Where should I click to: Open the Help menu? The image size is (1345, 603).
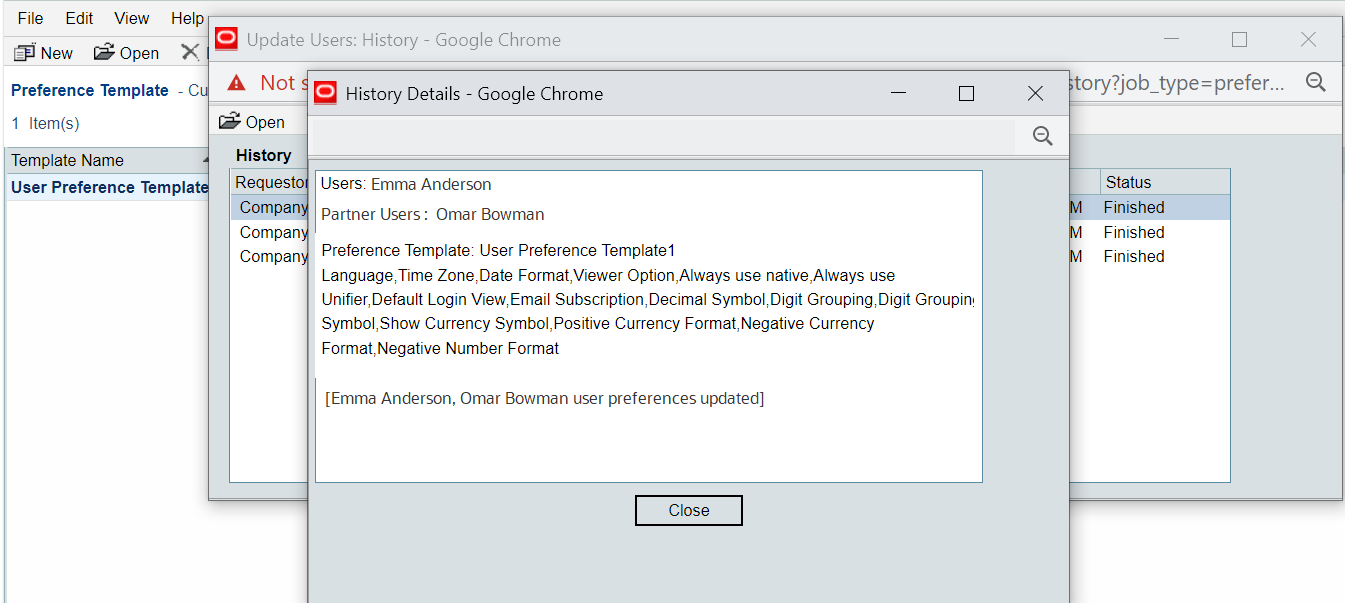[x=187, y=18]
